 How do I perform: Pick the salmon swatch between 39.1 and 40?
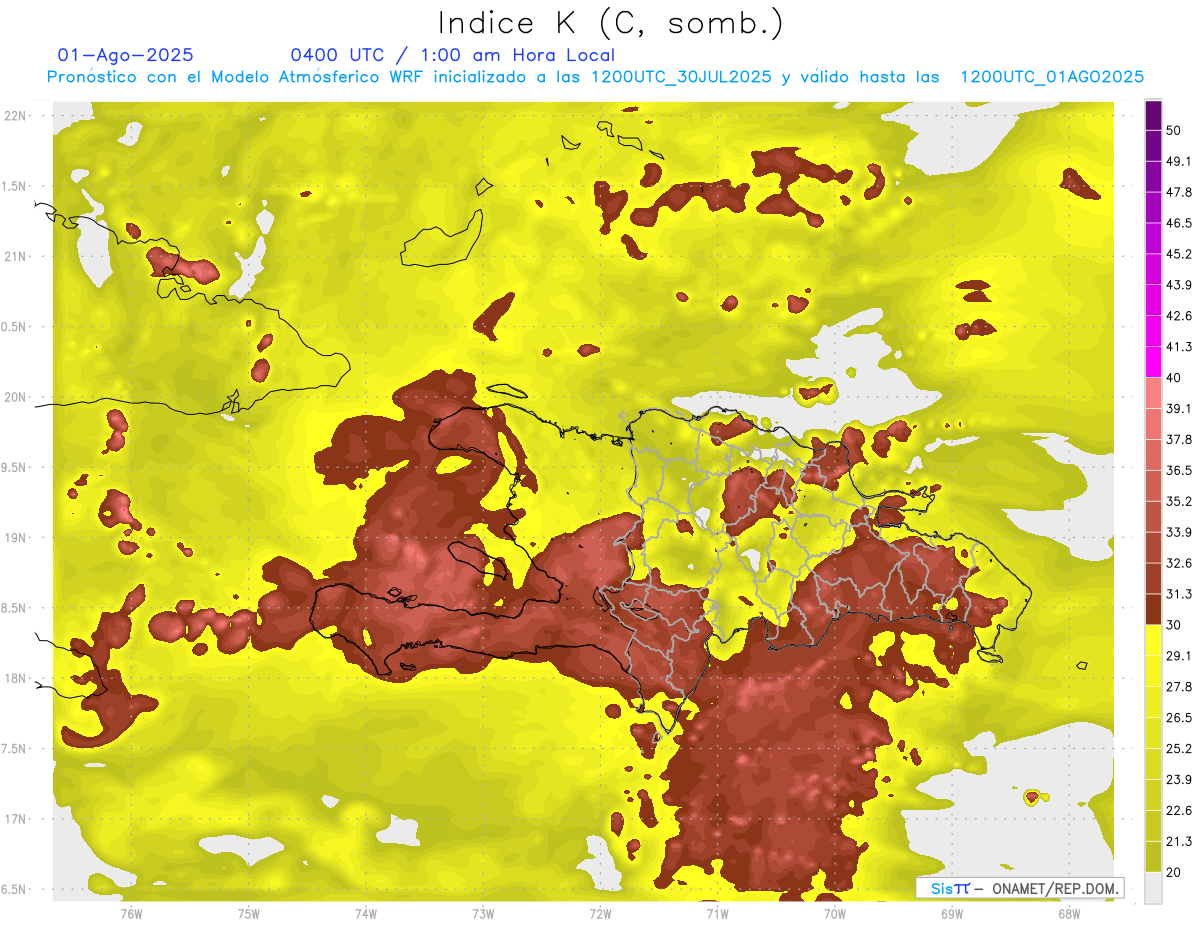point(1154,393)
